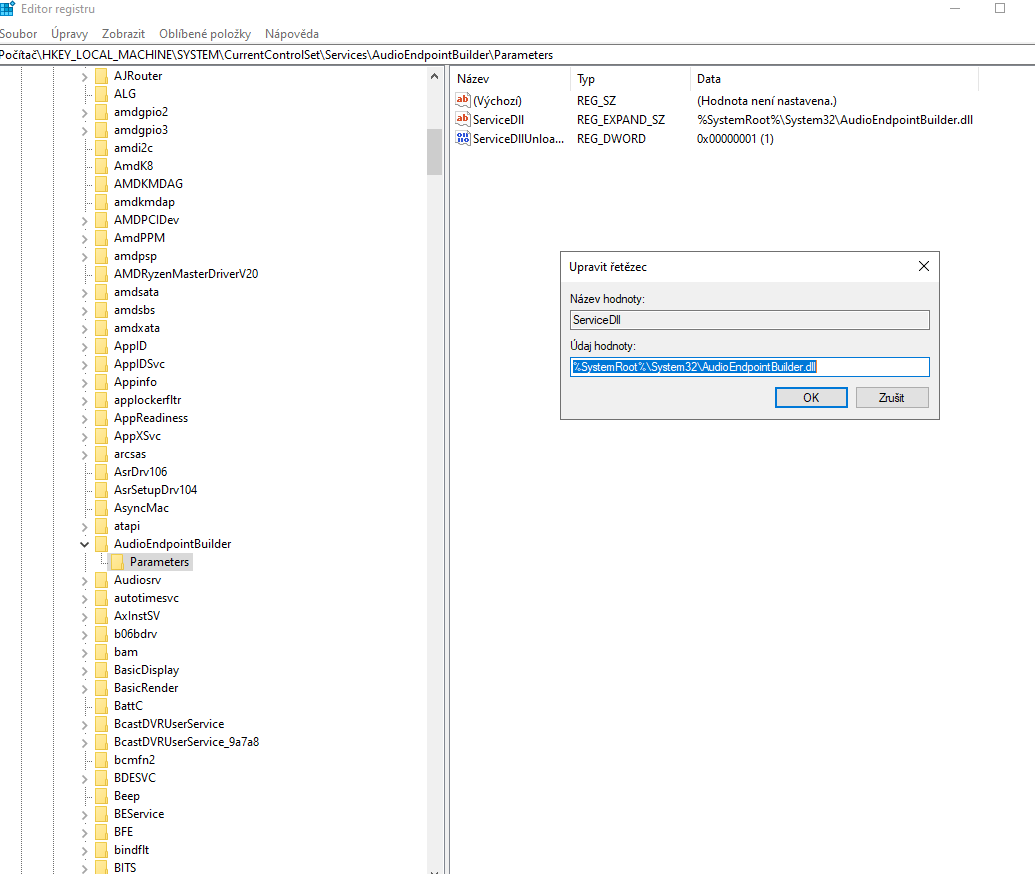Viewport: 1035px width, 874px height.
Task: Click the ab icon next to ServiceDll
Action: 461,119
